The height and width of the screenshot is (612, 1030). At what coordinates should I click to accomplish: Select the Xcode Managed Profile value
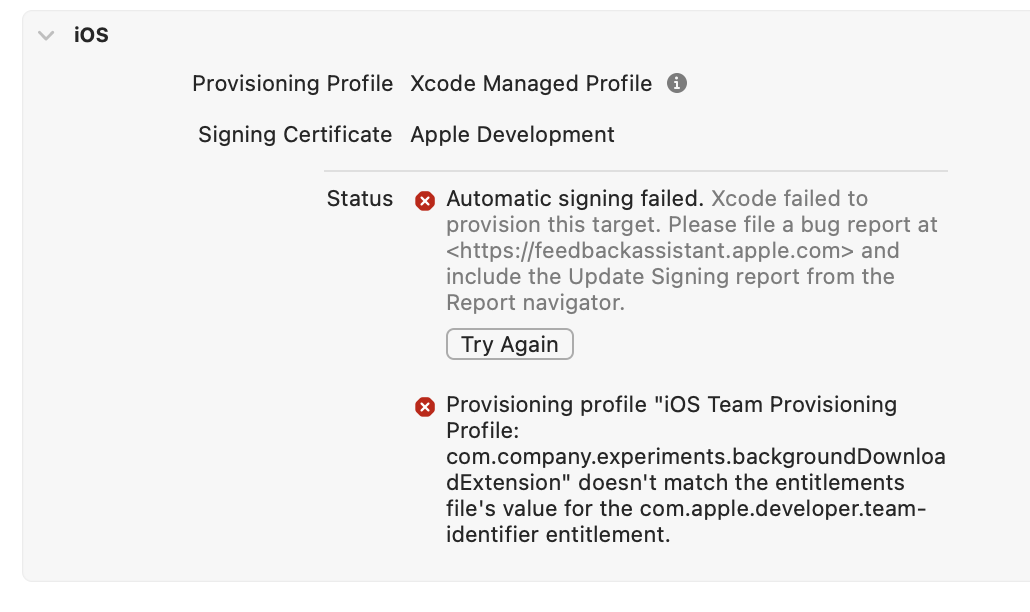[531, 84]
